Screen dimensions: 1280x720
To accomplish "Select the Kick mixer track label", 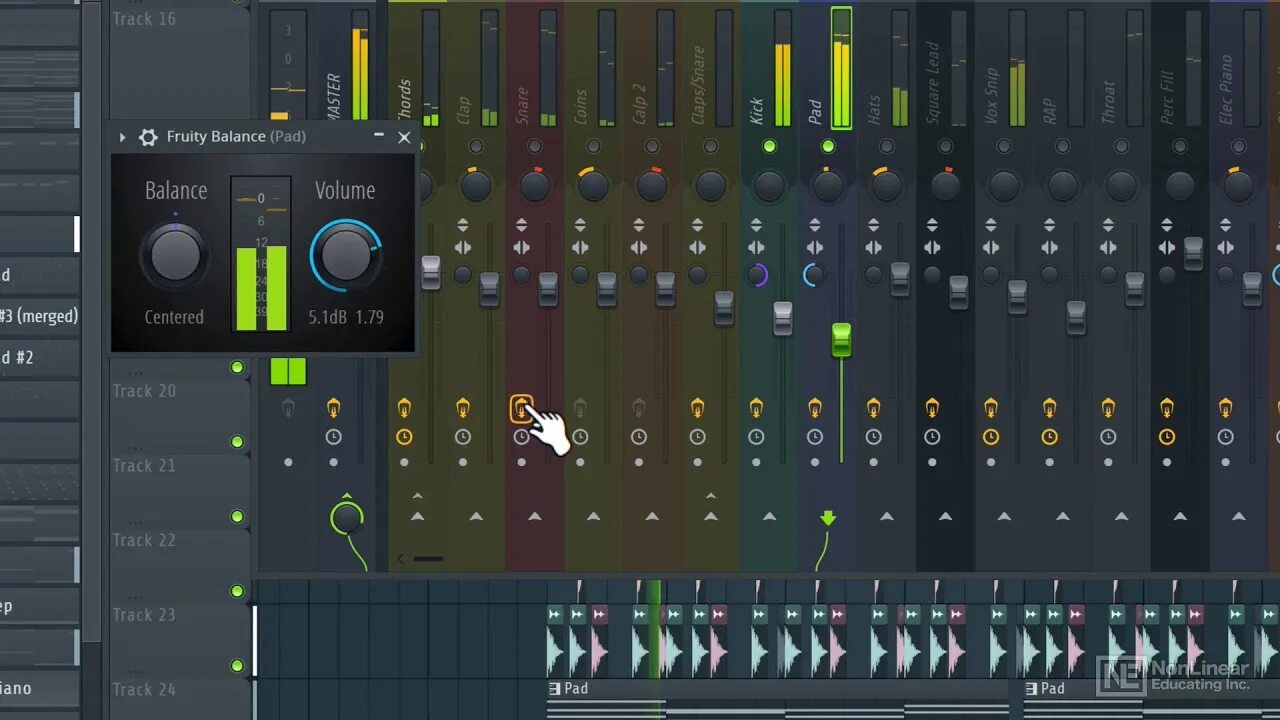I will [x=756, y=110].
